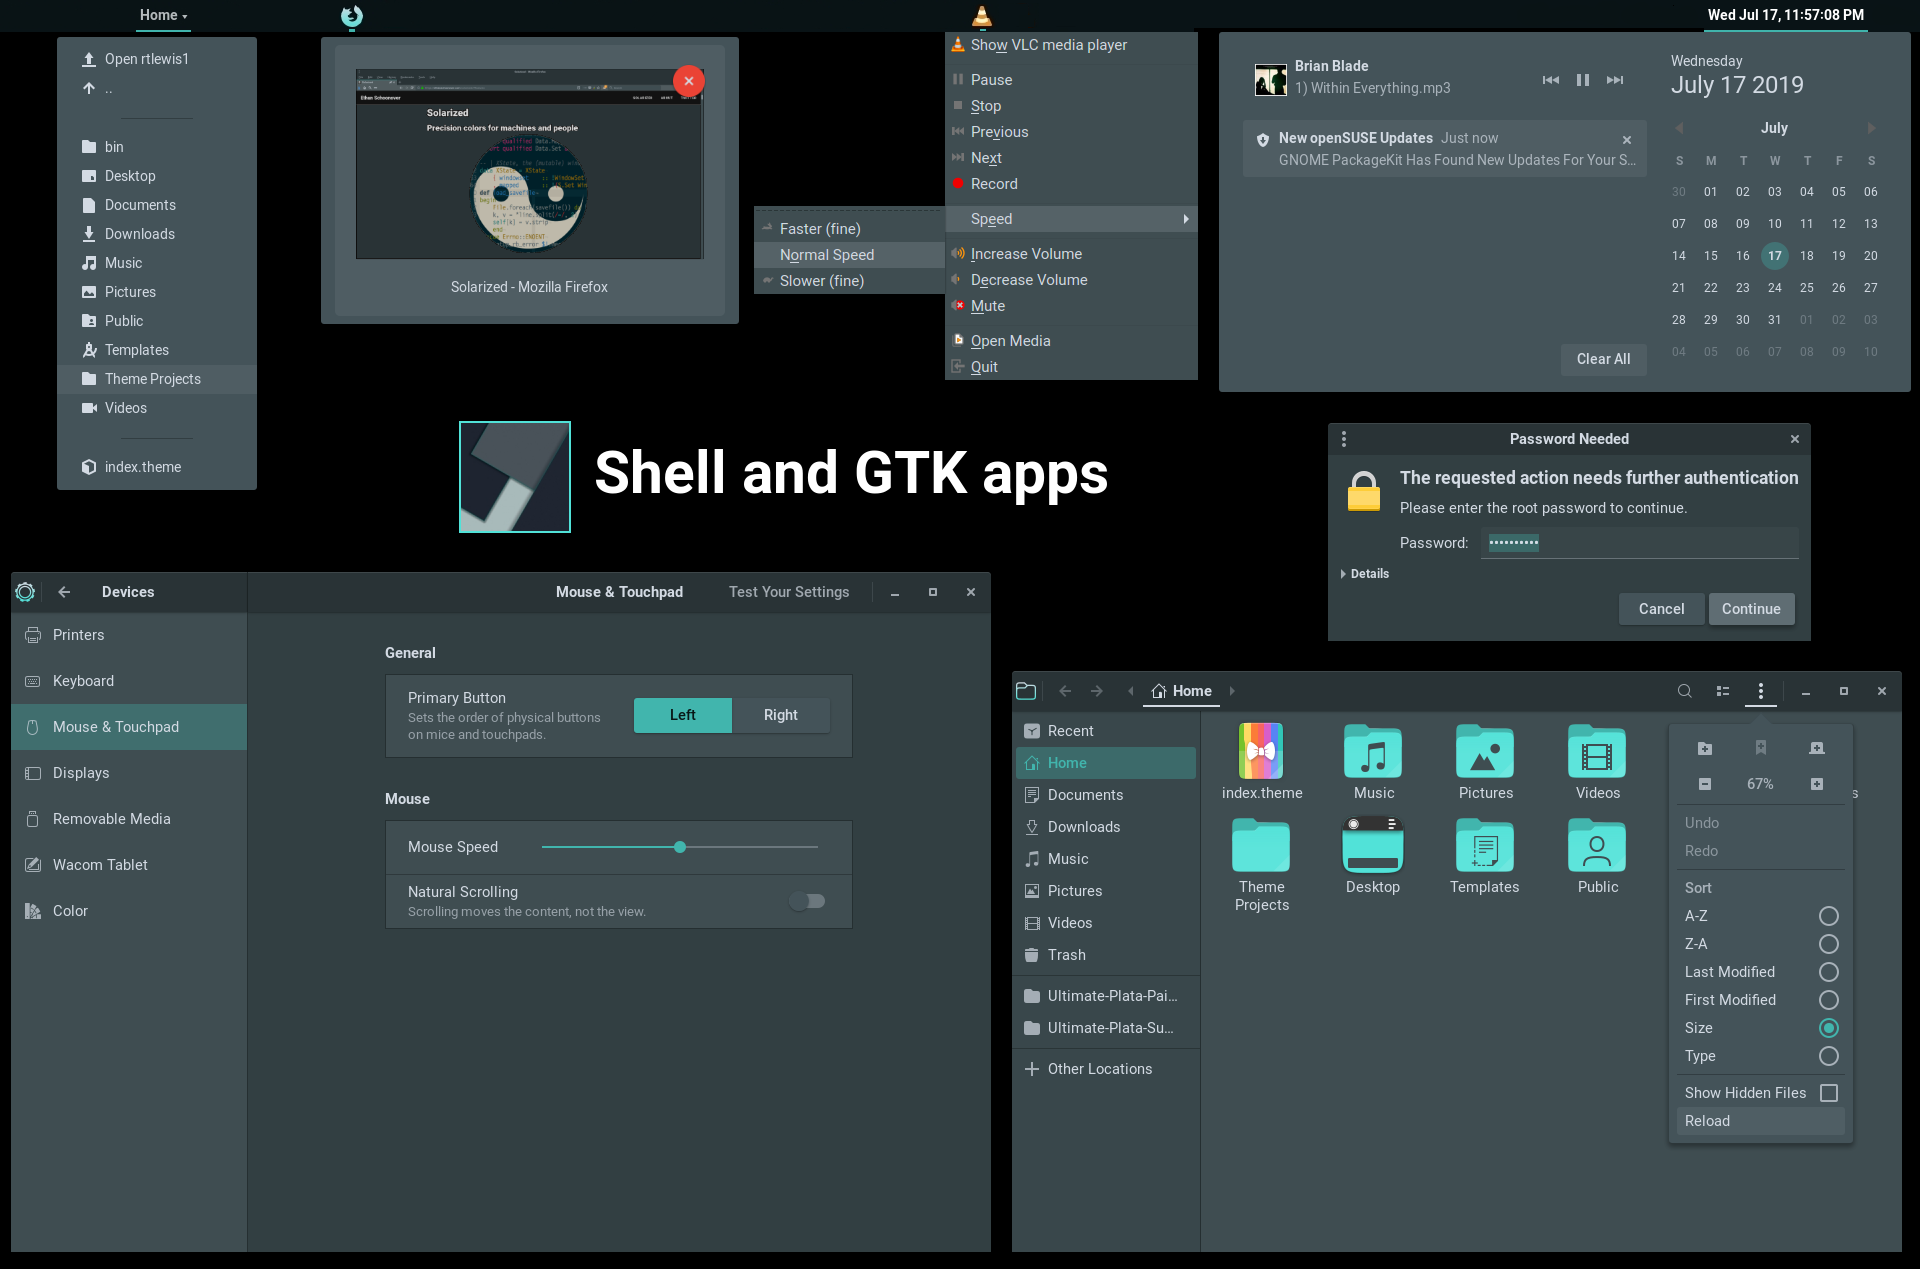
Task: Pause Brian Blade track in notification panel
Action: pos(1583,80)
